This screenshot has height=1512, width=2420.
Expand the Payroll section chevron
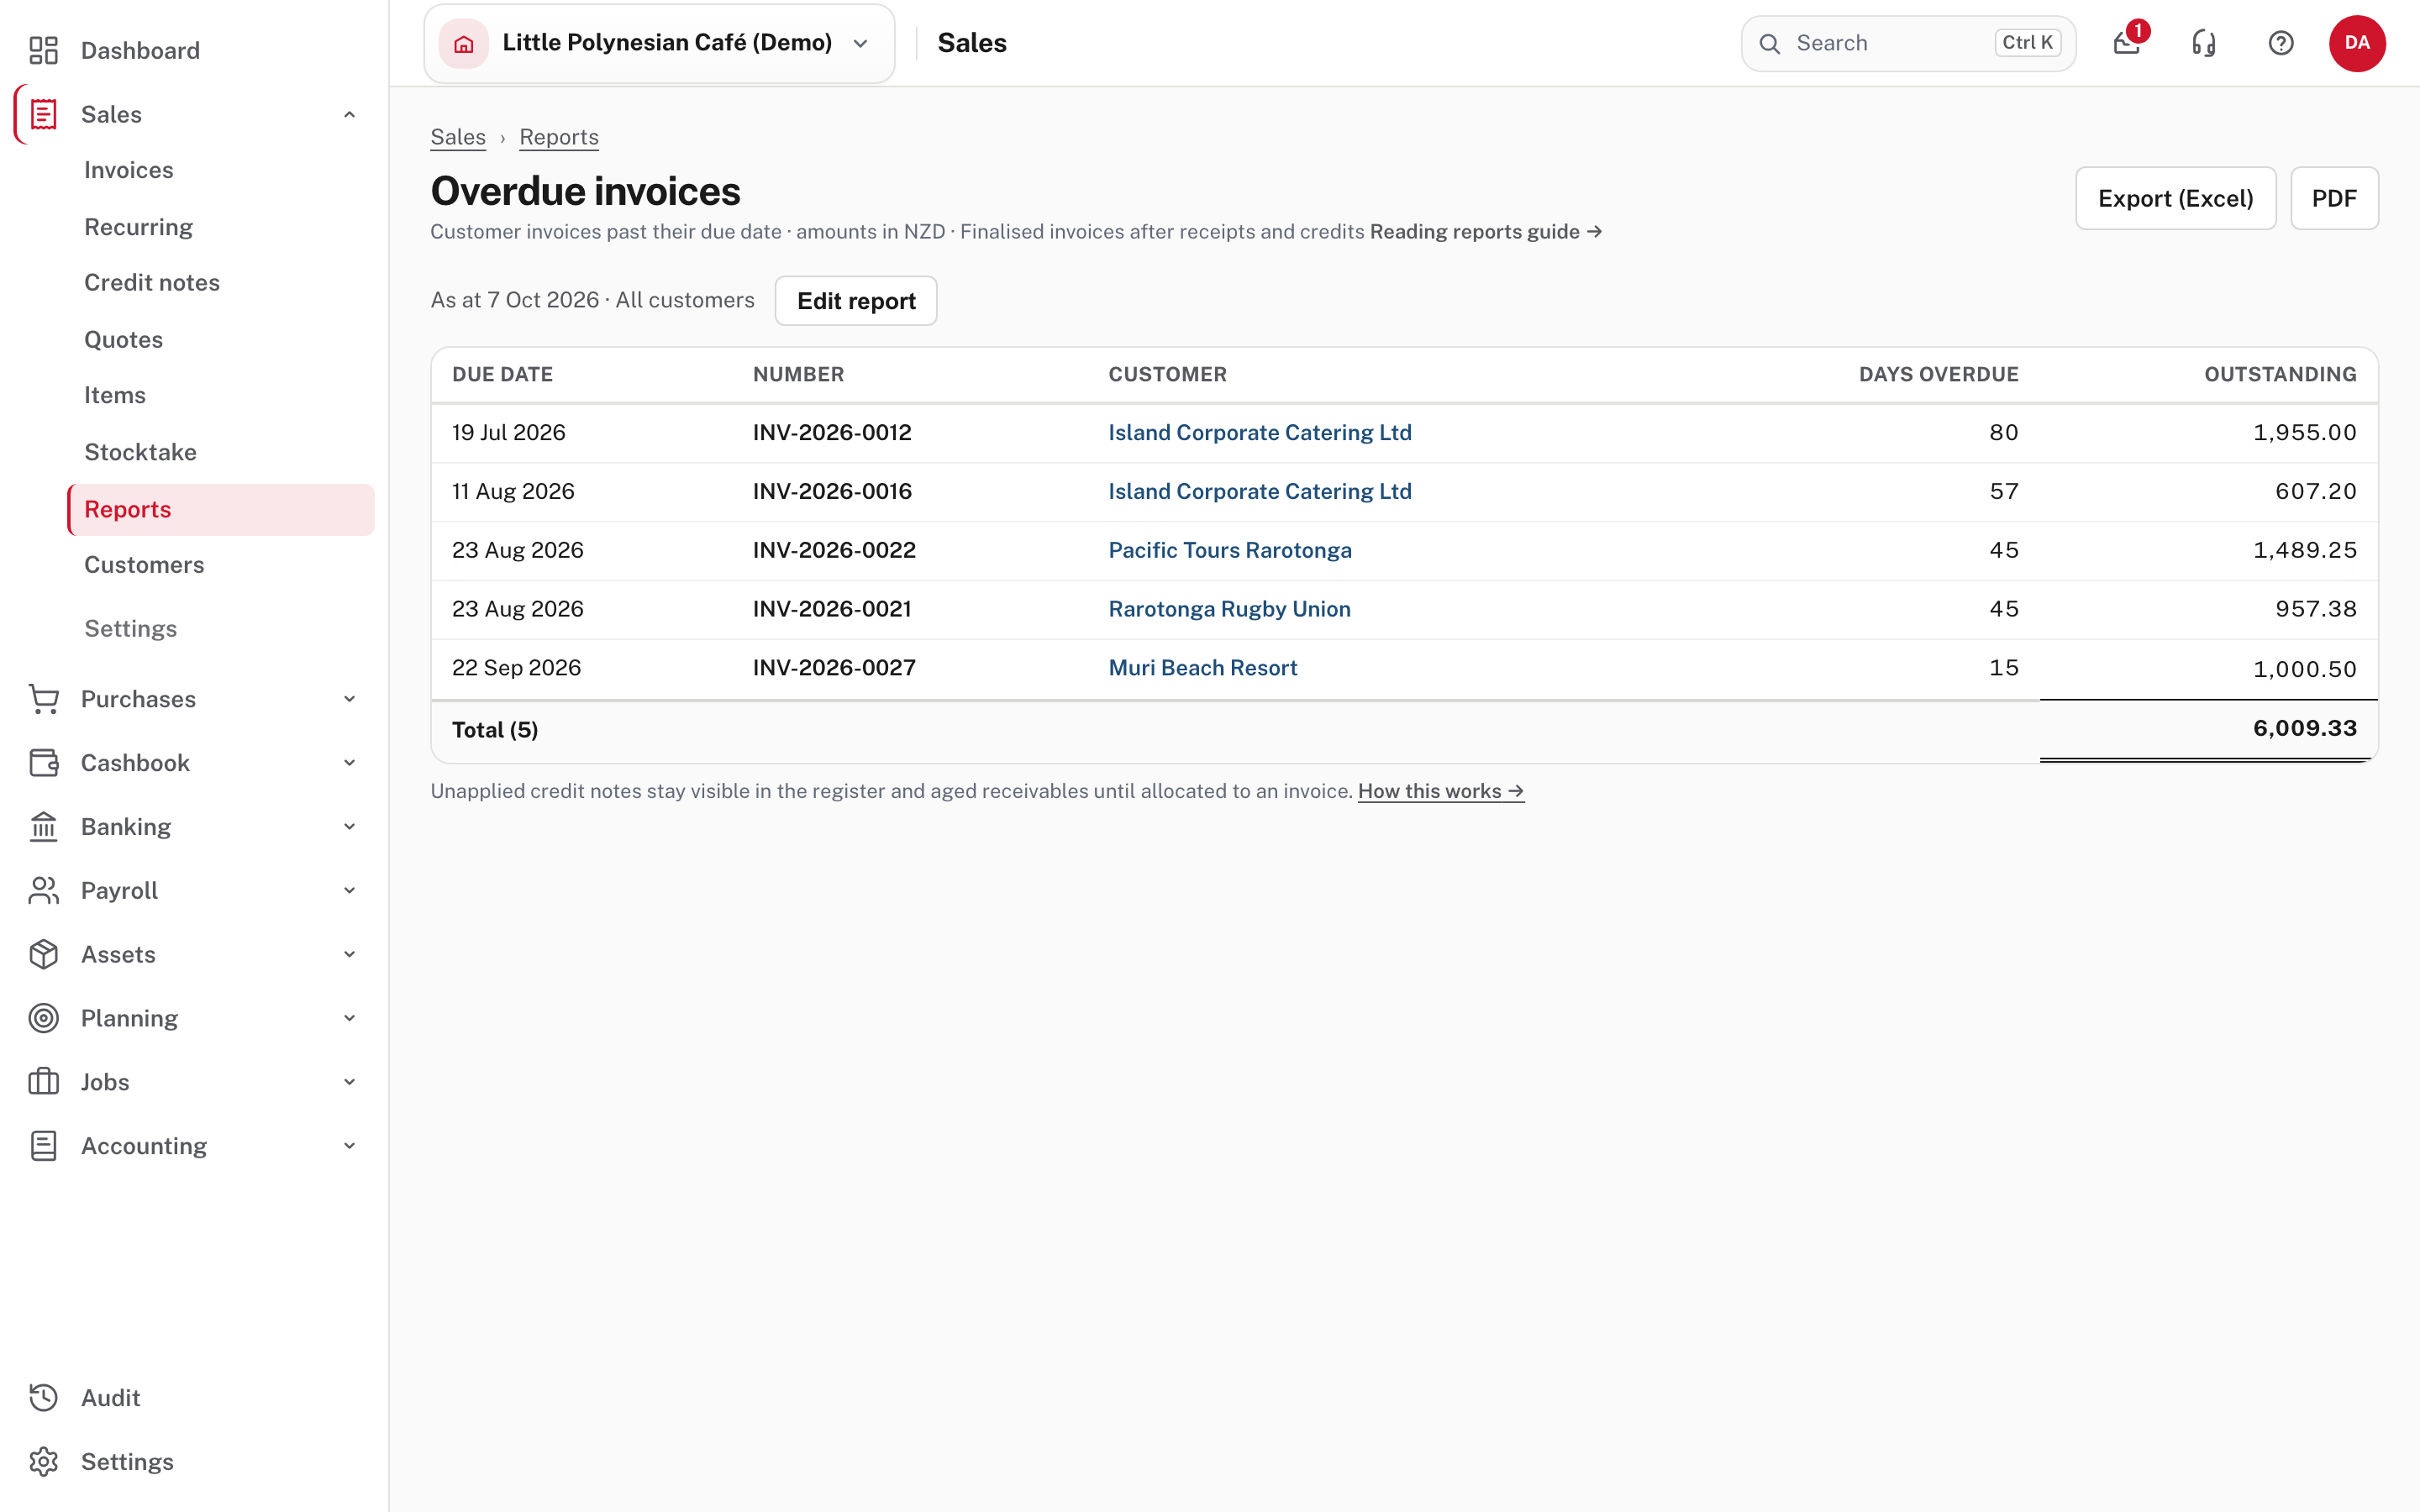click(x=350, y=891)
